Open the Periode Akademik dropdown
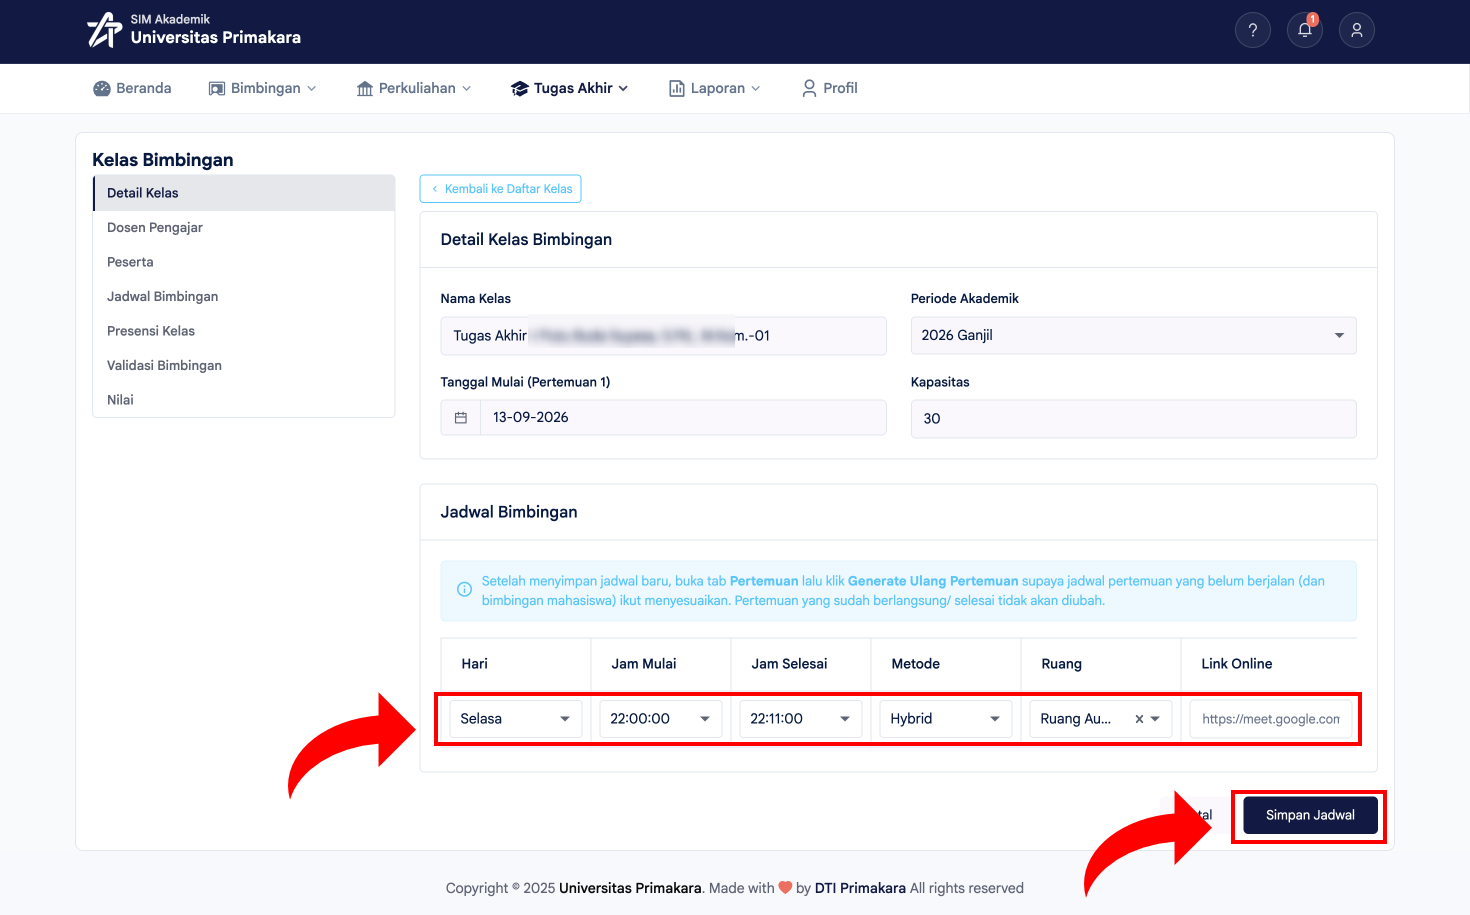Image resolution: width=1470 pixels, height=915 pixels. (1133, 336)
